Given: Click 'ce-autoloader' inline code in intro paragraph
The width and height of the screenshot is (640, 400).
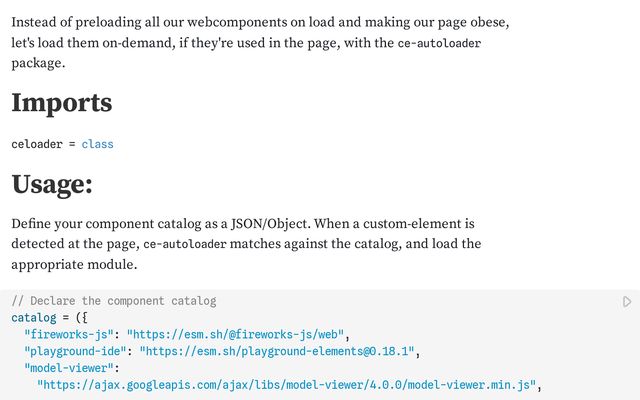Looking at the screenshot, I should pos(439,44).
